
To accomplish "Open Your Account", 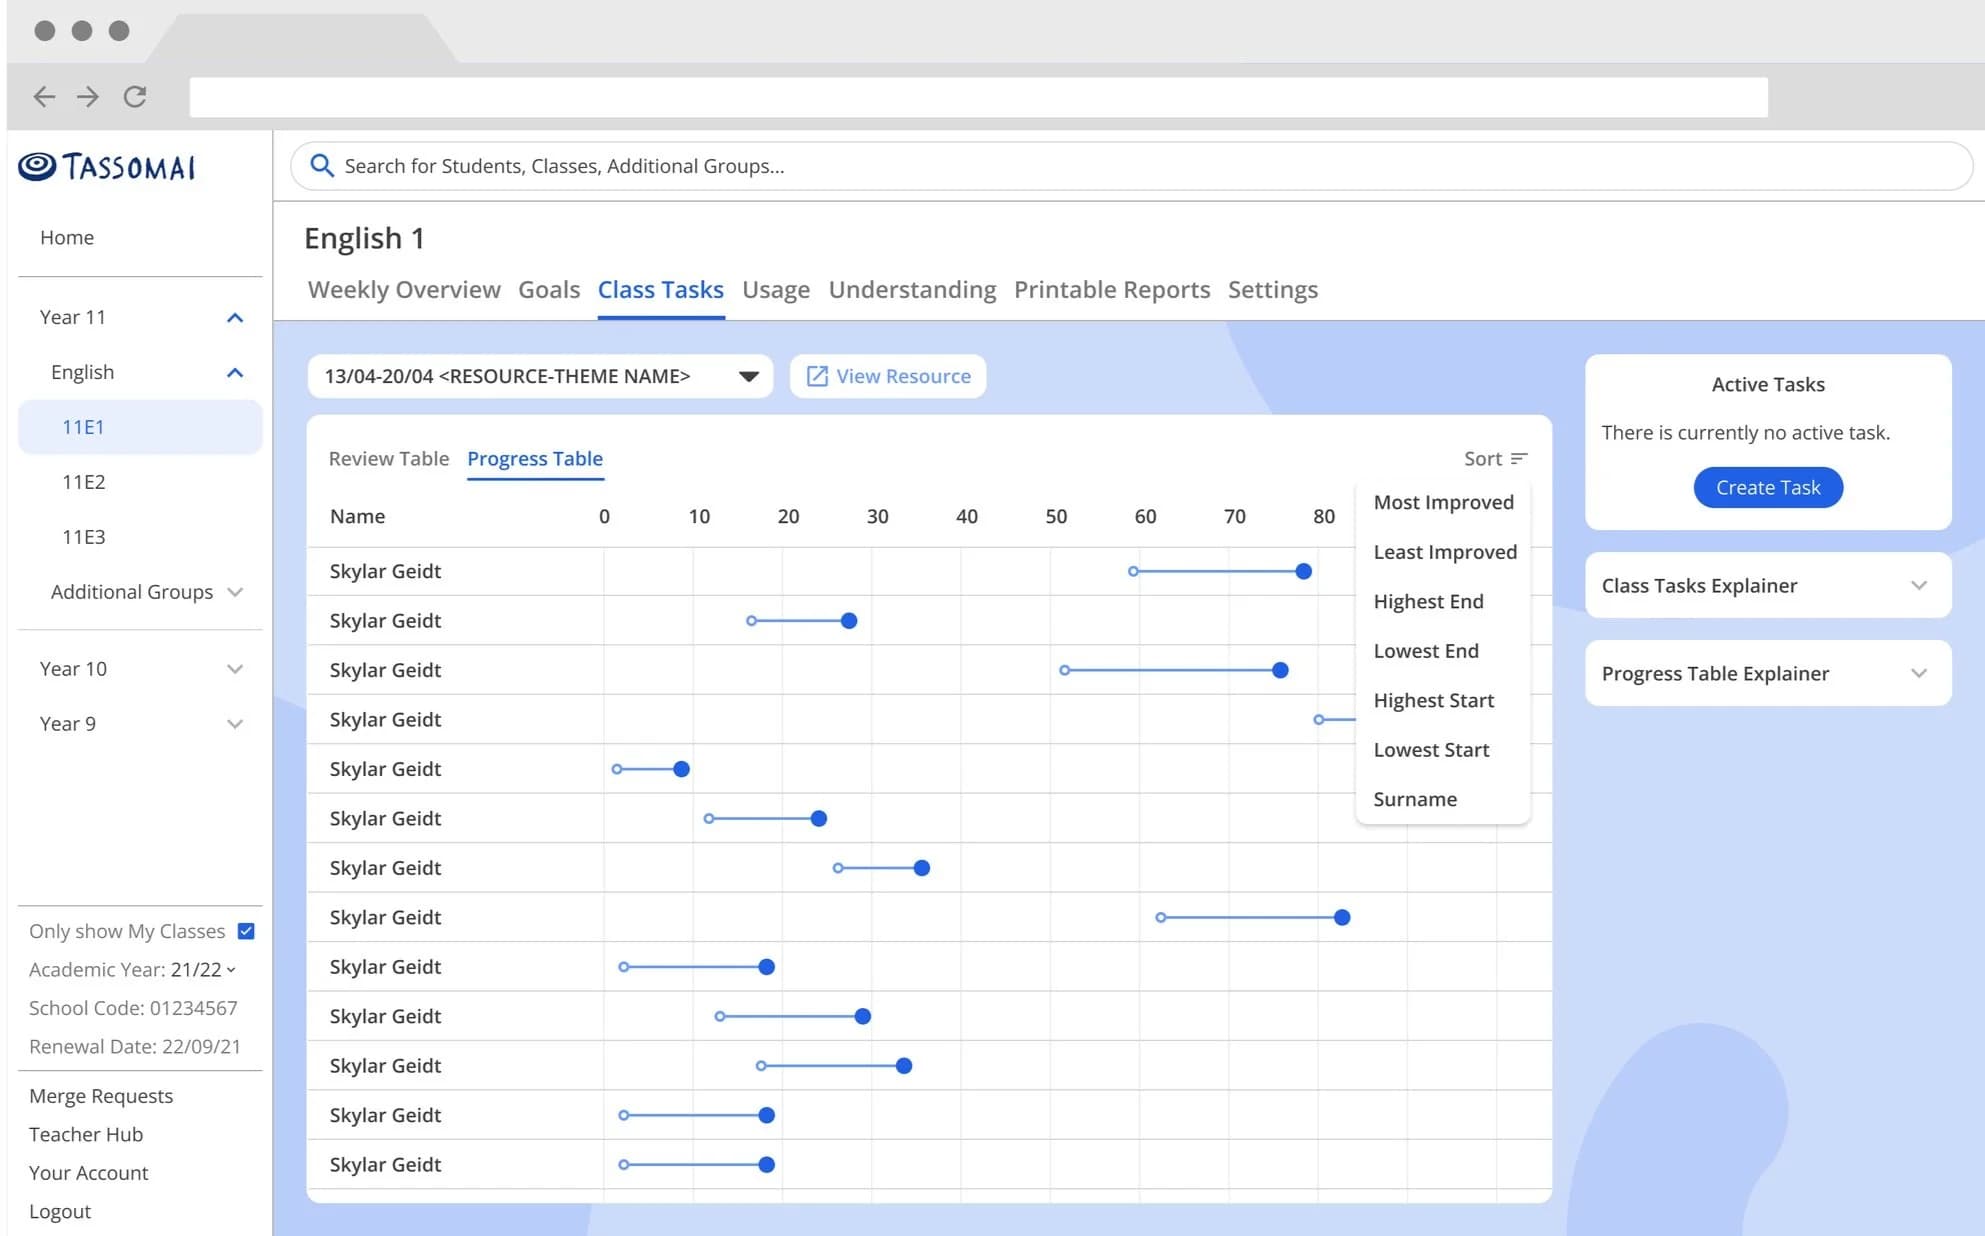I will click(x=89, y=1173).
